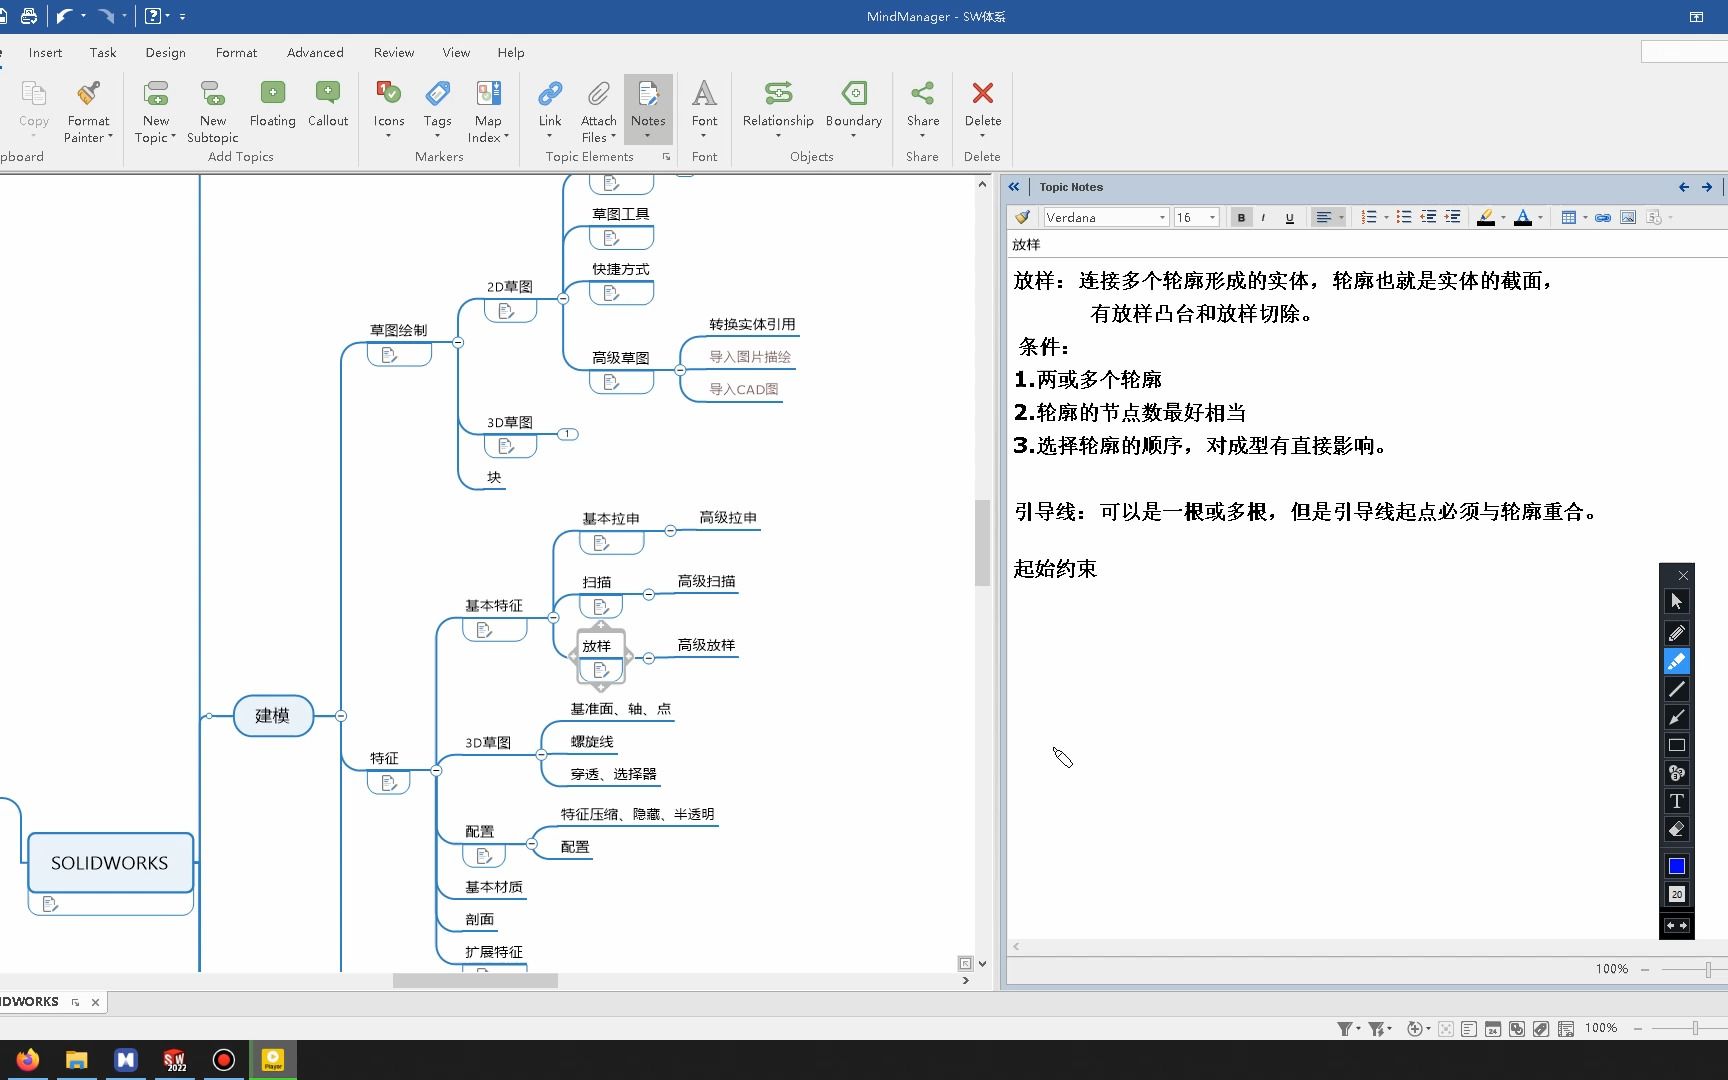
Task: Open the Design ribbon tab
Action: 165,53
